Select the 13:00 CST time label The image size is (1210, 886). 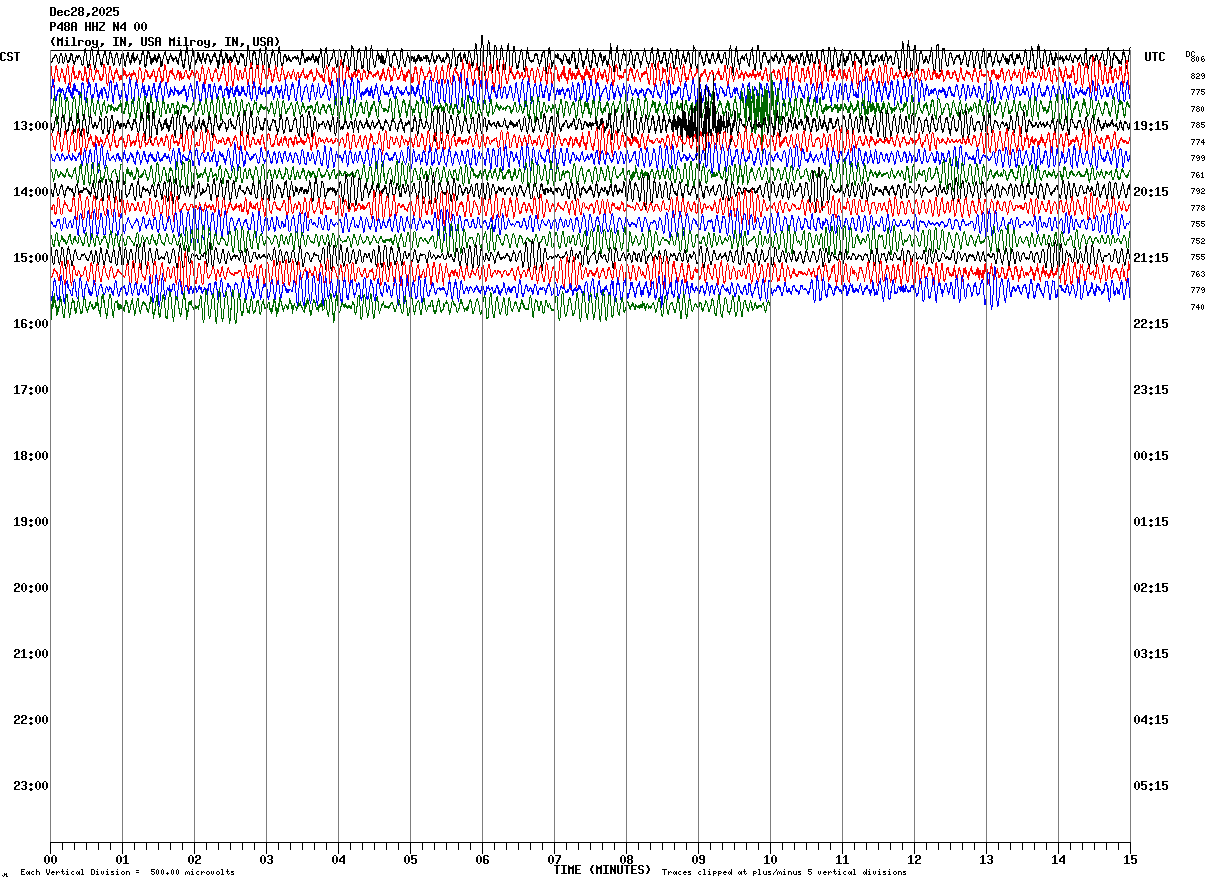[x=31, y=126]
